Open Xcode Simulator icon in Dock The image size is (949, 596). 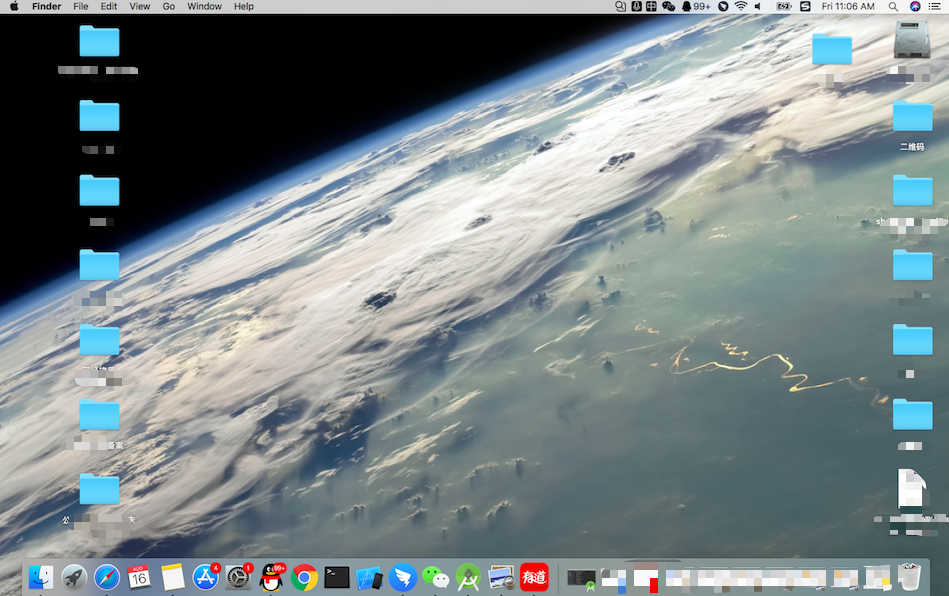369,578
